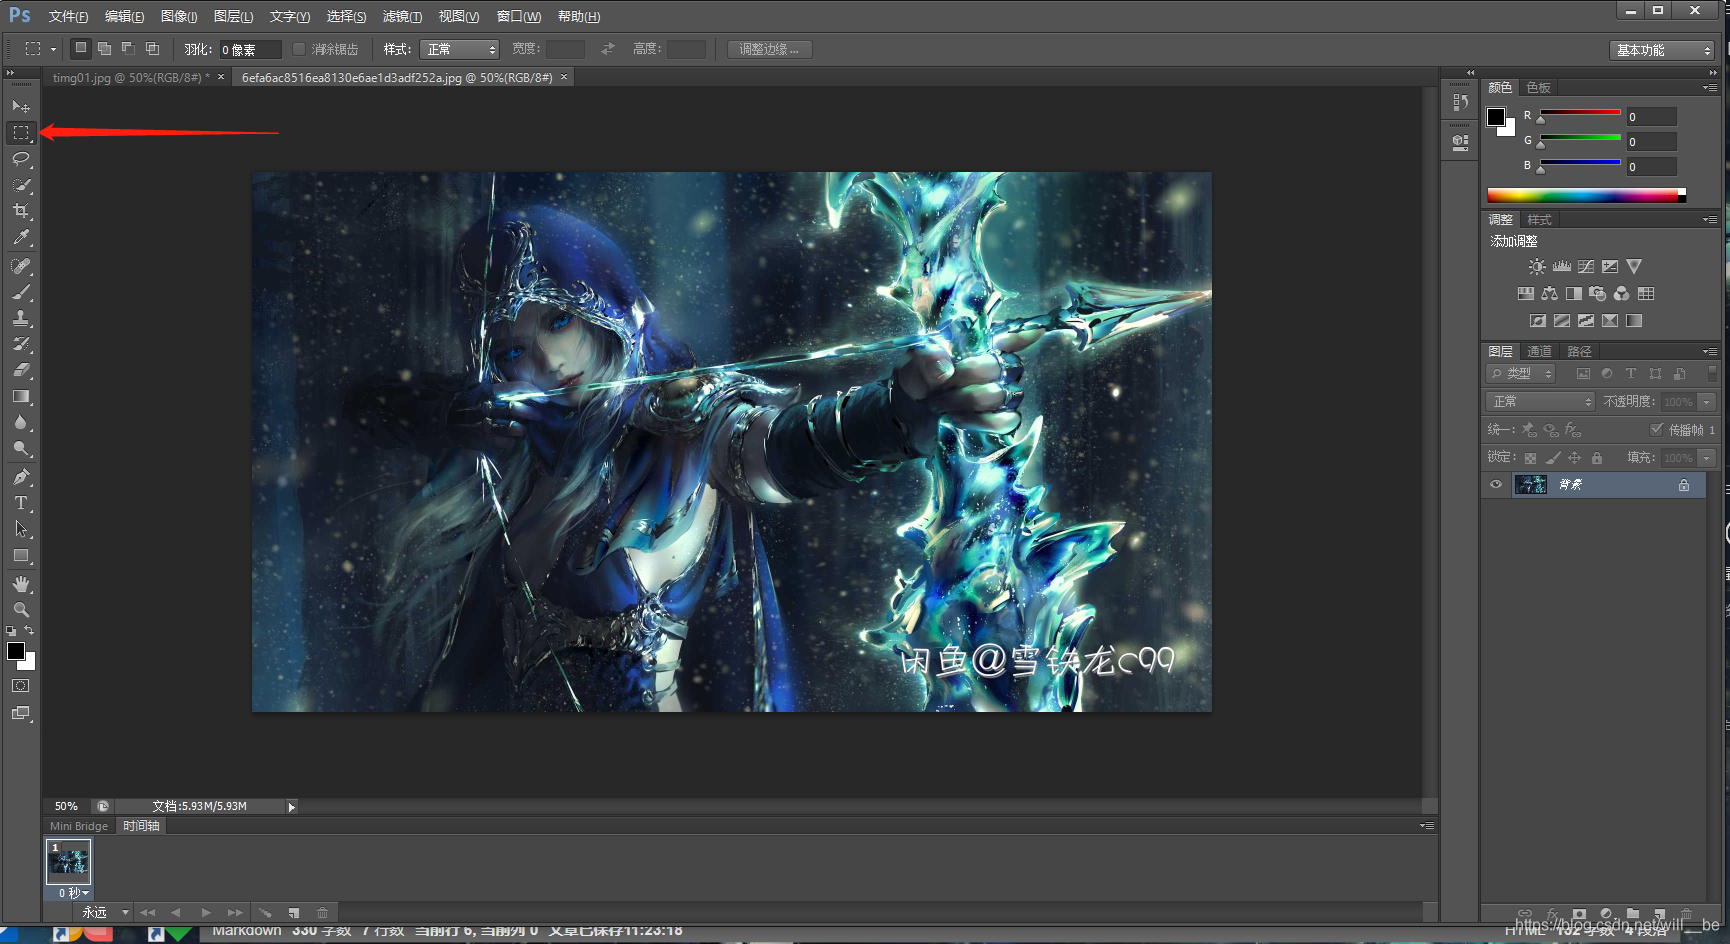
Task: Select Subtract from Selection mode button
Action: [128, 48]
